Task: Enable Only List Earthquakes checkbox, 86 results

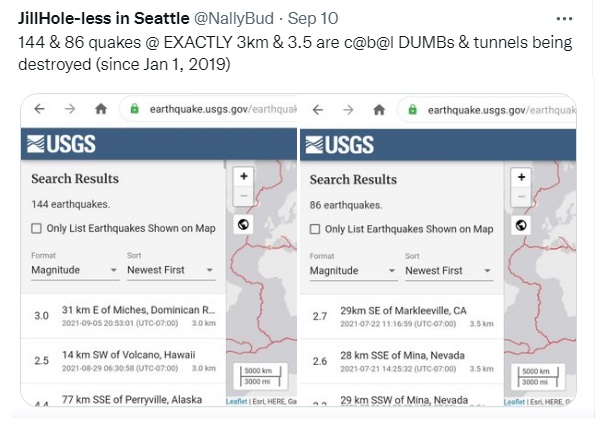Action: coord(315,229)
